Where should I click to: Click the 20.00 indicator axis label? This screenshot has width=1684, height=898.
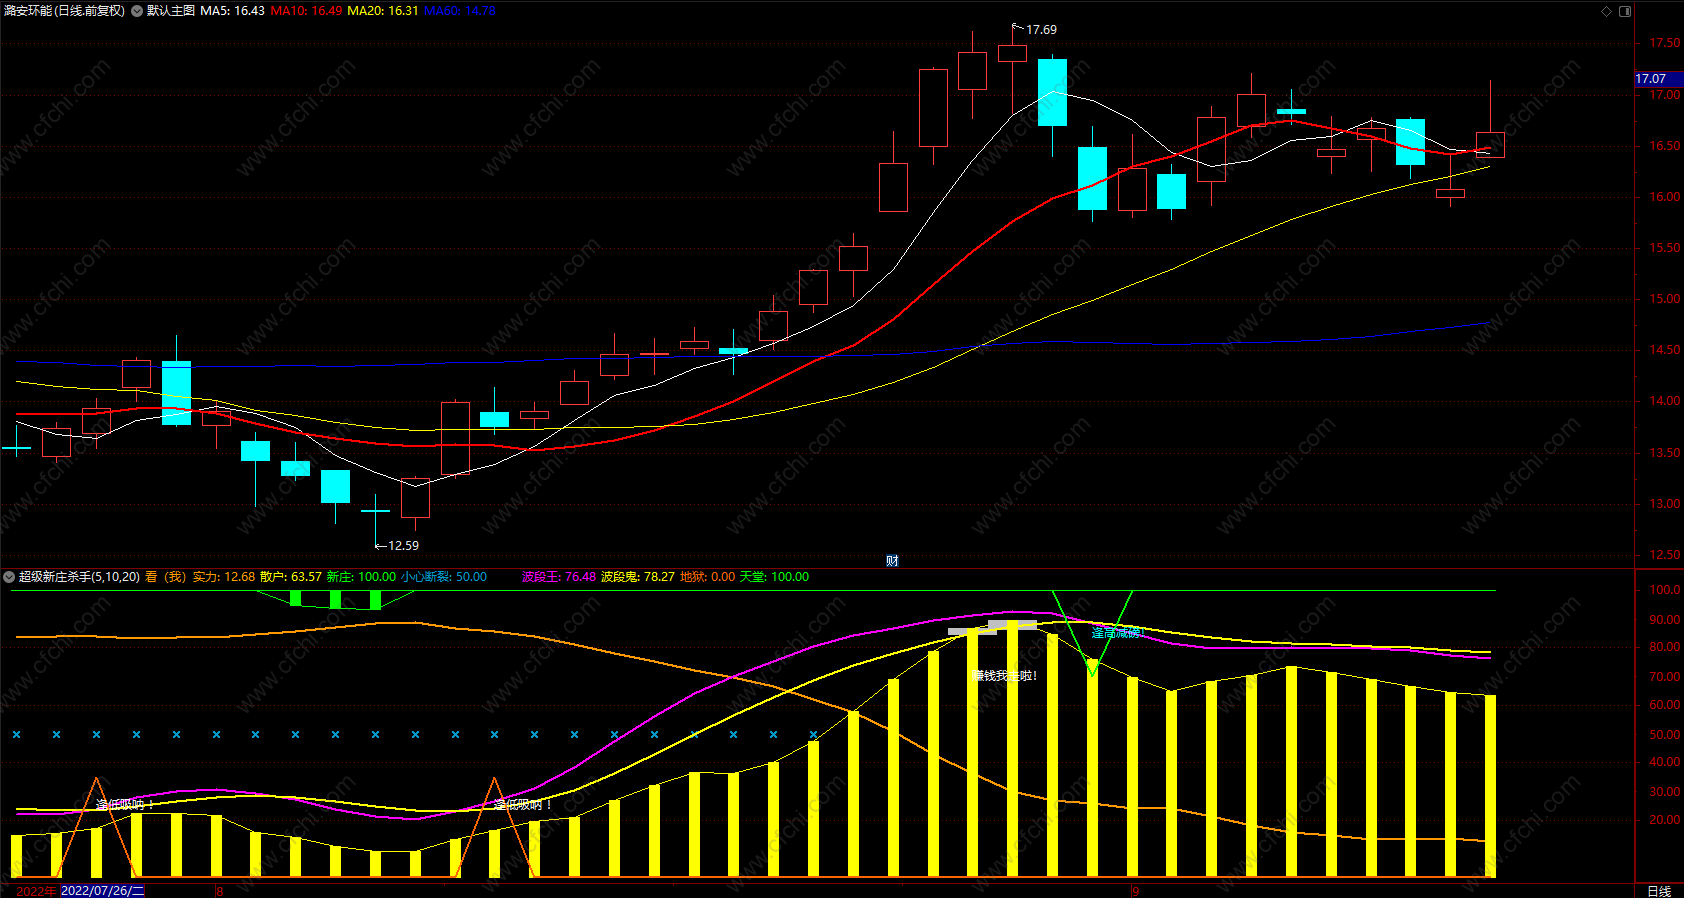[1664, 820]
